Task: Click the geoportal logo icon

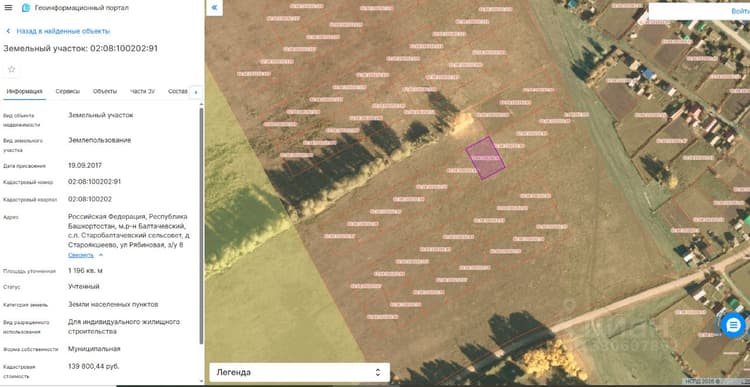Action: click(26, 8)
